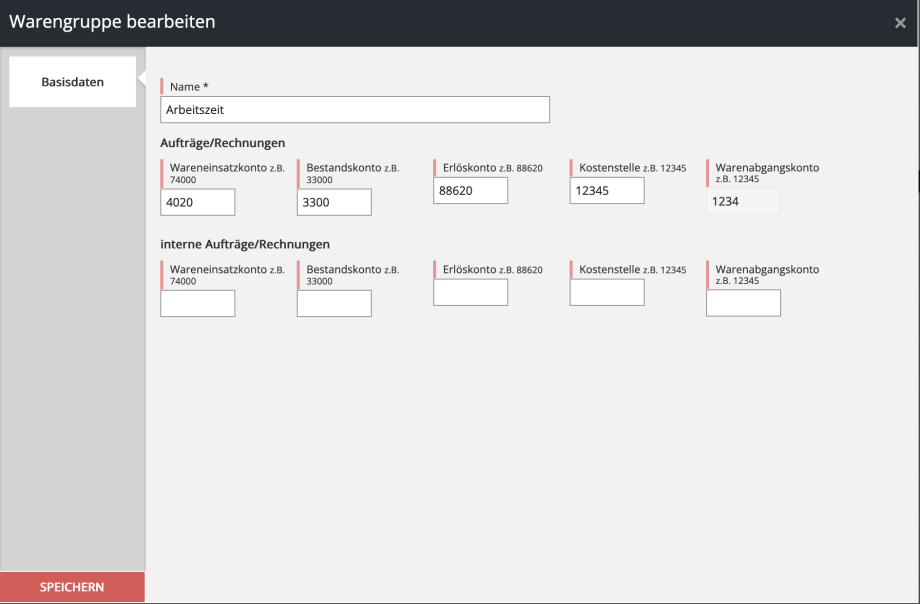This screenshot has width=920, height=604.
Task: Click empty Erlöskonto field under interne Aufträge
Action: pyautogui.click(x=470, y=293)
